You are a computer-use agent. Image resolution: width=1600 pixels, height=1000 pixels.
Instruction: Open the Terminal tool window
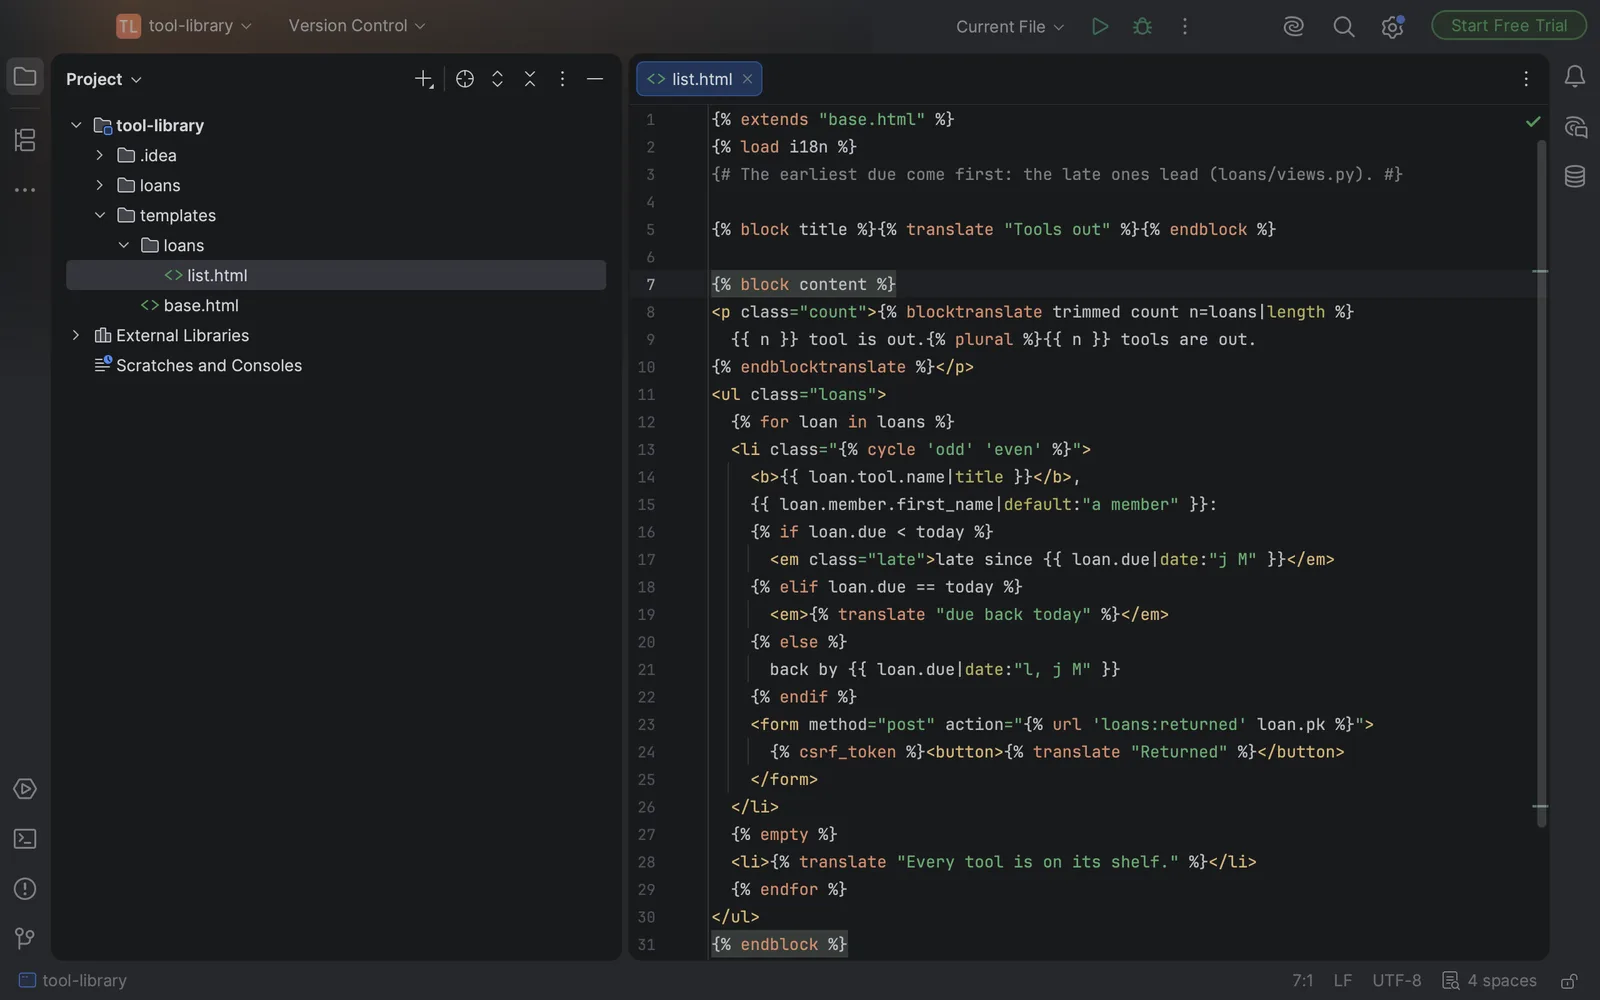25,839
